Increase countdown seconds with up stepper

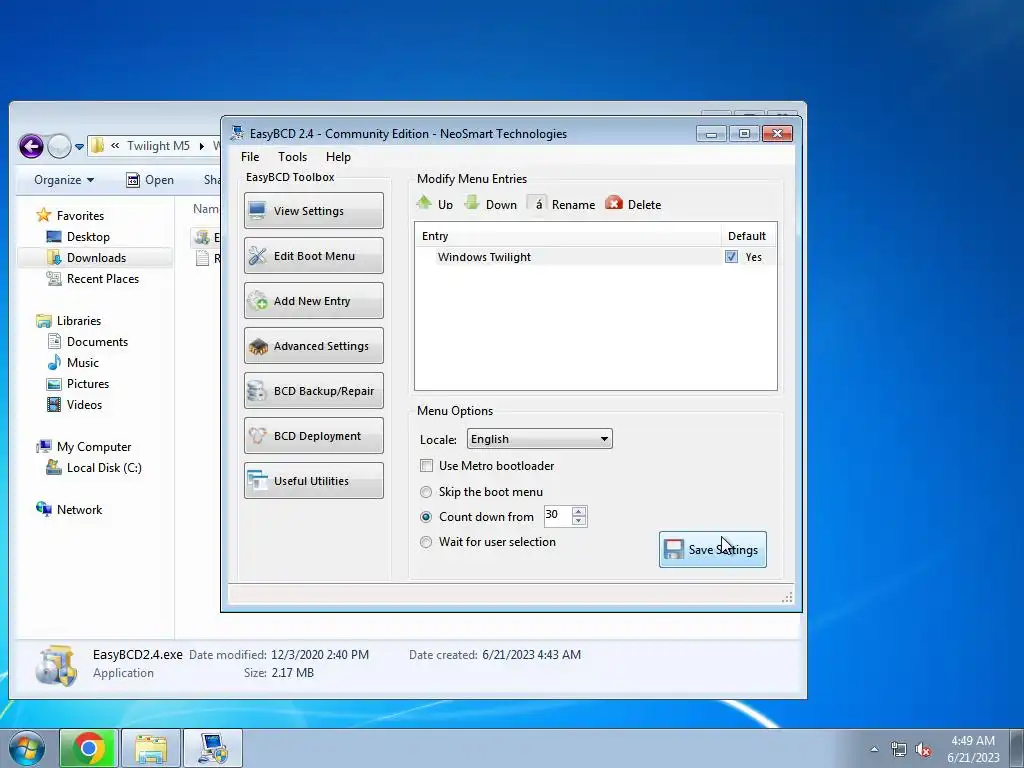[579, 511]
